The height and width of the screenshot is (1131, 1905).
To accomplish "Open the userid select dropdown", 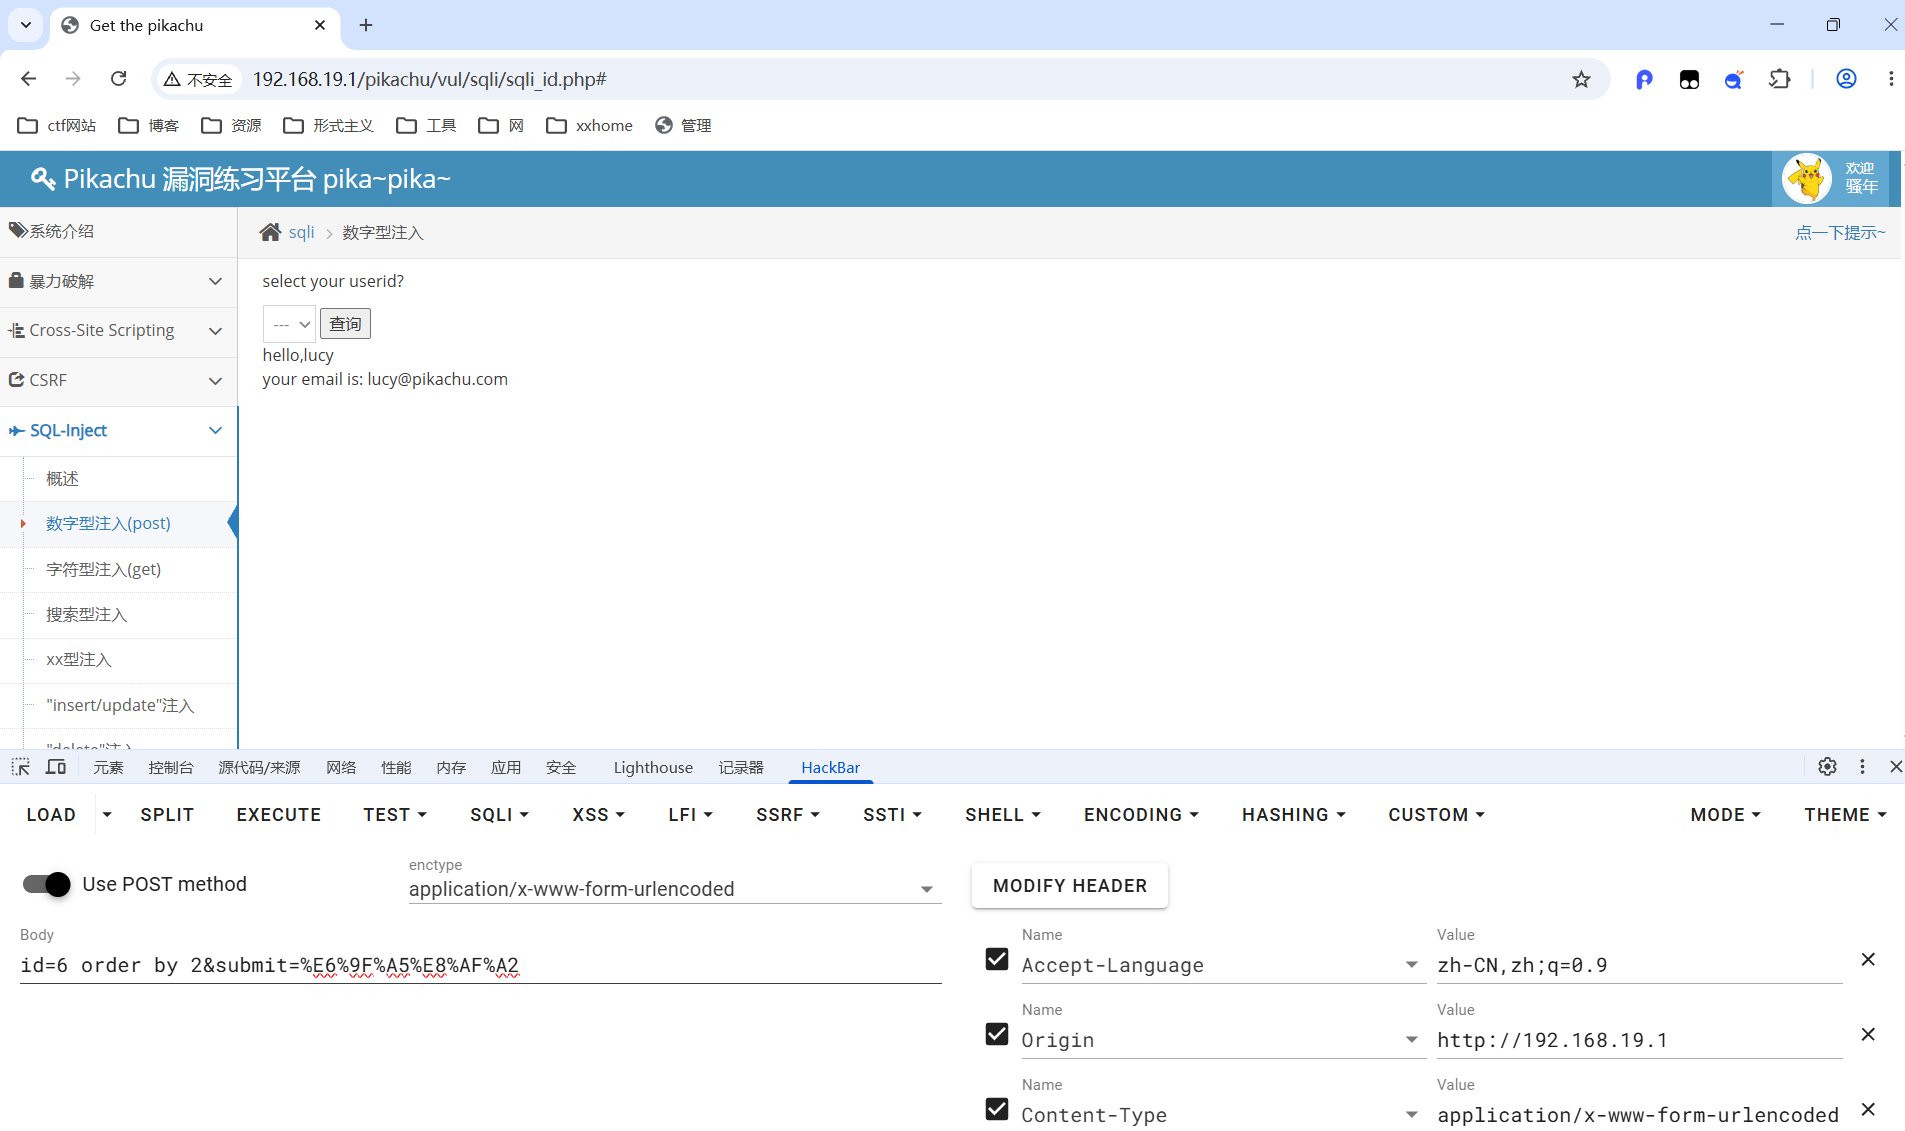I will pyautogui.click(x=289, y=324).
